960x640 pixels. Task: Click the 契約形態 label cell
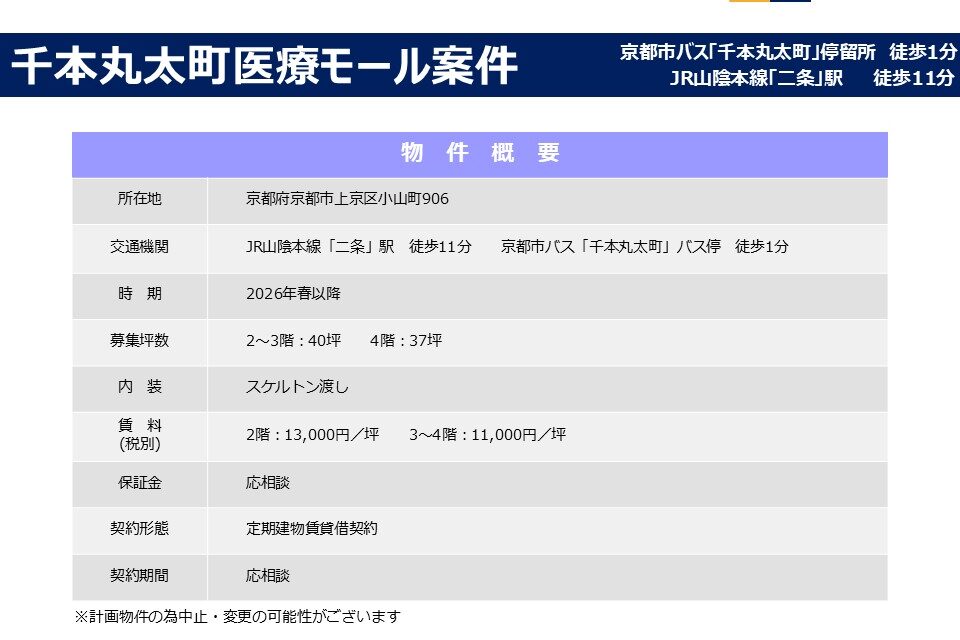(140, 530)
